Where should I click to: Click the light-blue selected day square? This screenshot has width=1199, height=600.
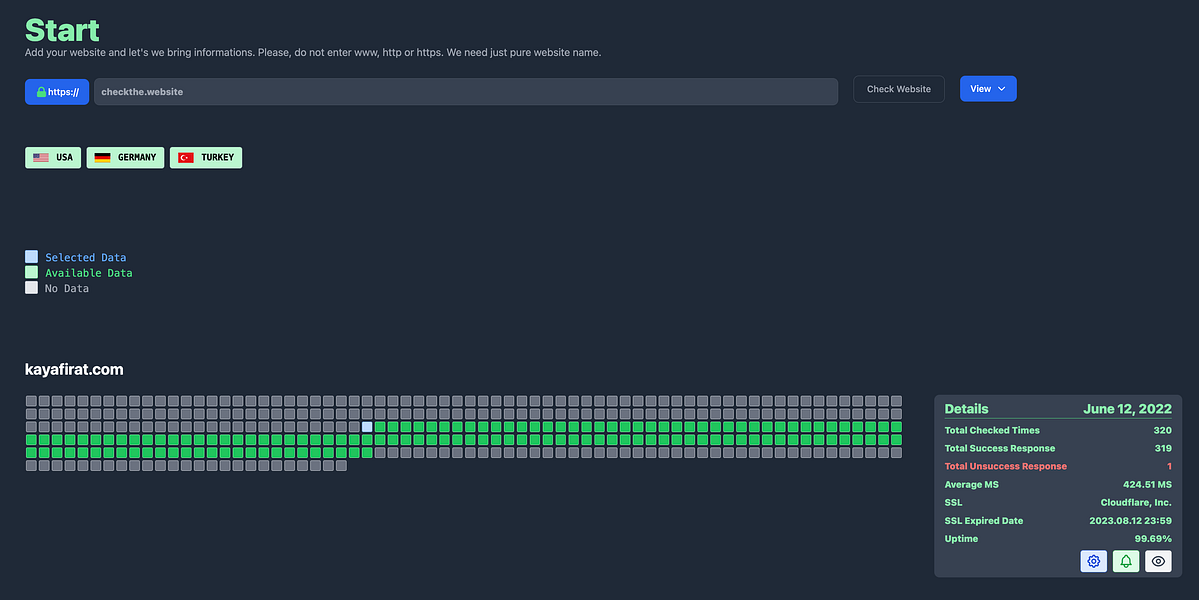coord(367,426)
